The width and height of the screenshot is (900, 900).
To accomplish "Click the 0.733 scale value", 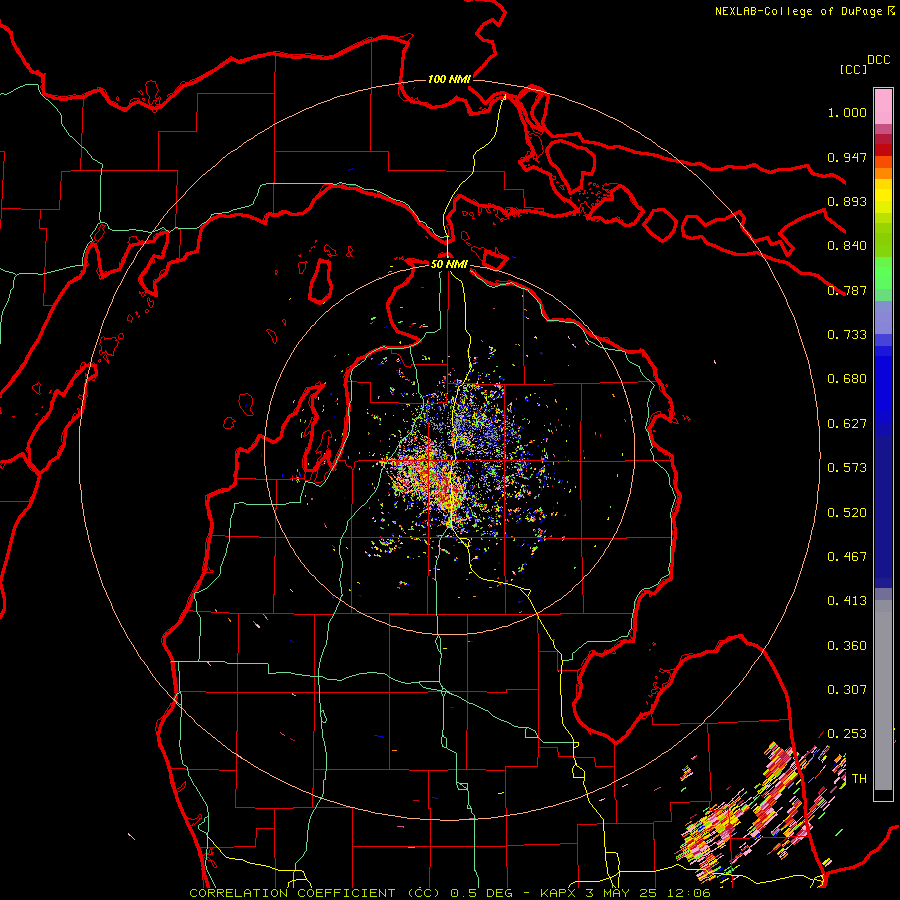I will tap(847, 335).
